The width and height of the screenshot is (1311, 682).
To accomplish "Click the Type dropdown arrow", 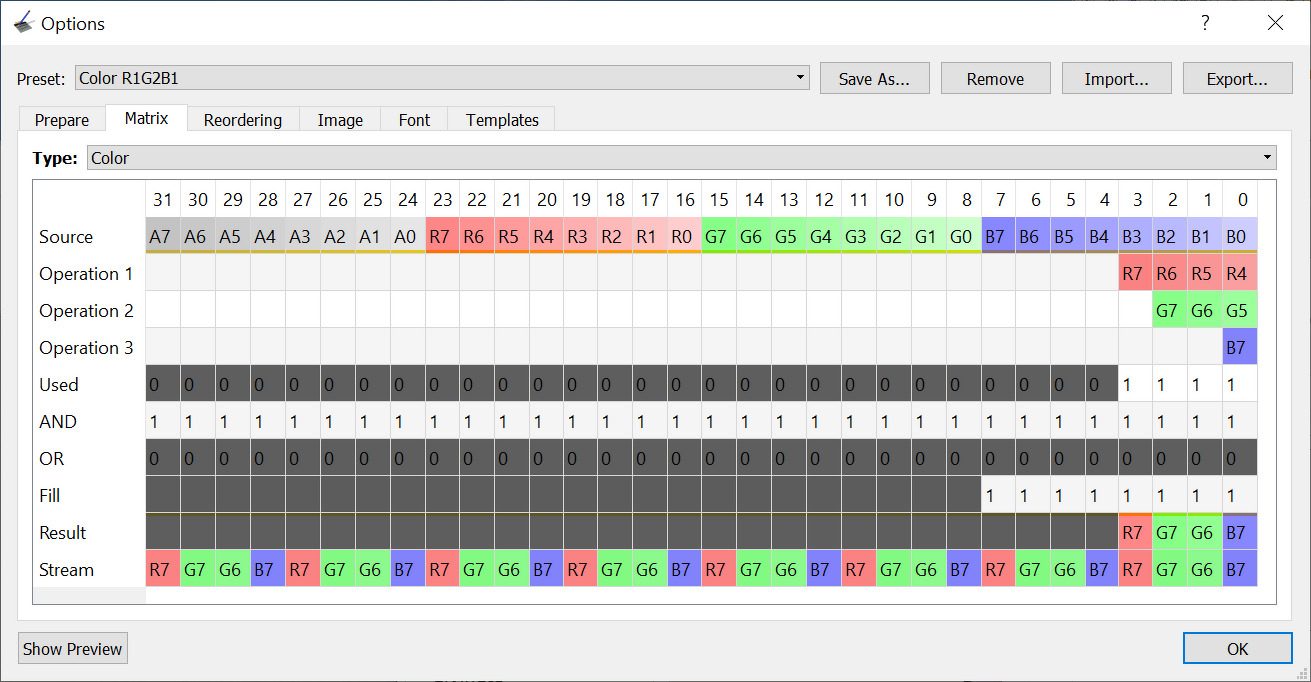I will click(x=1268, y=158).
